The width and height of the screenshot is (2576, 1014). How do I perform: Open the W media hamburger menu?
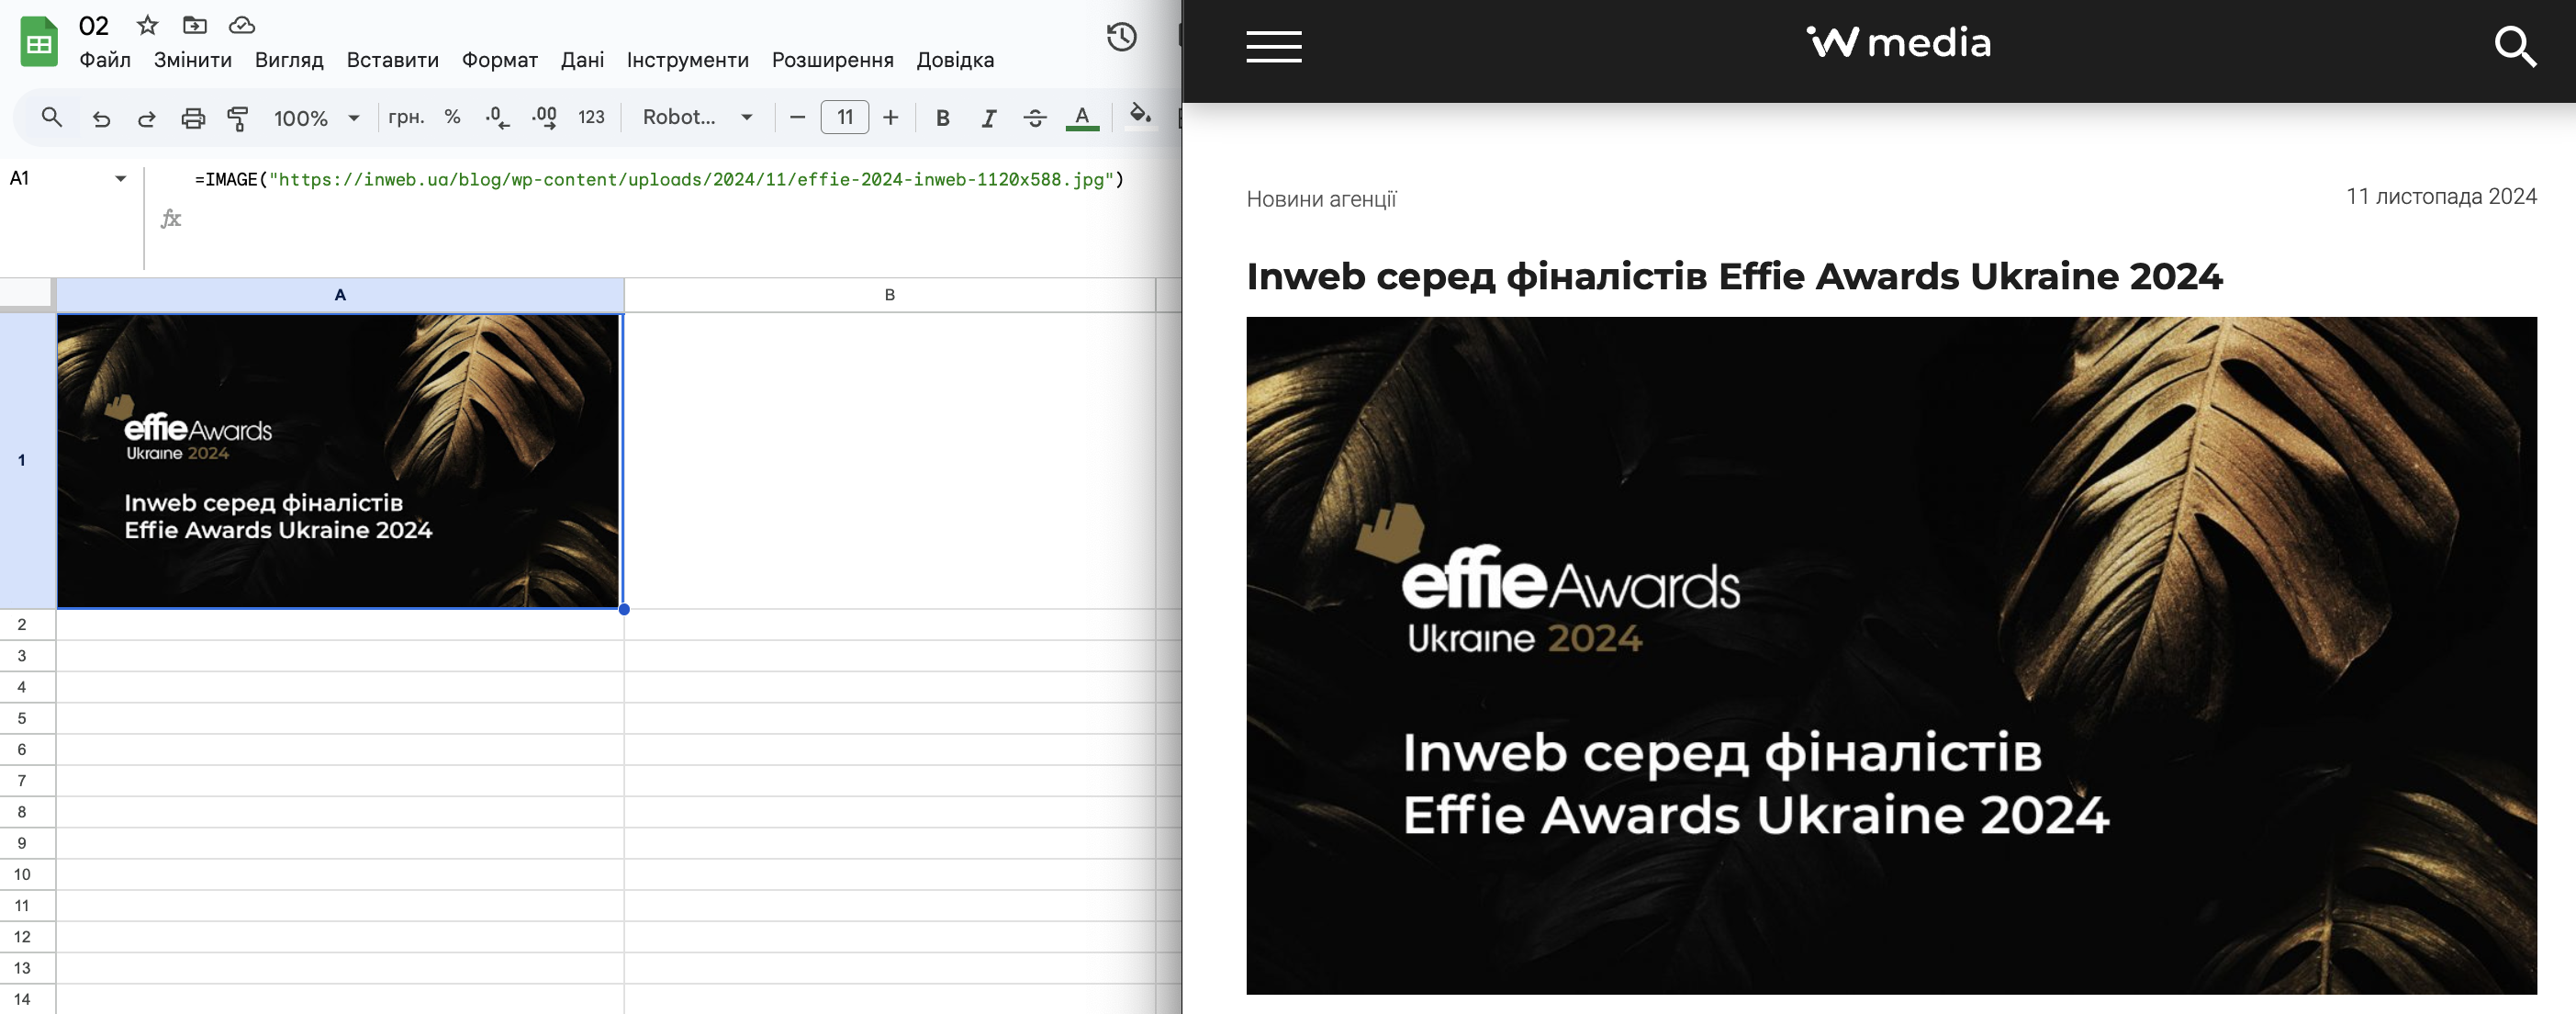[x=1273, y=46]
